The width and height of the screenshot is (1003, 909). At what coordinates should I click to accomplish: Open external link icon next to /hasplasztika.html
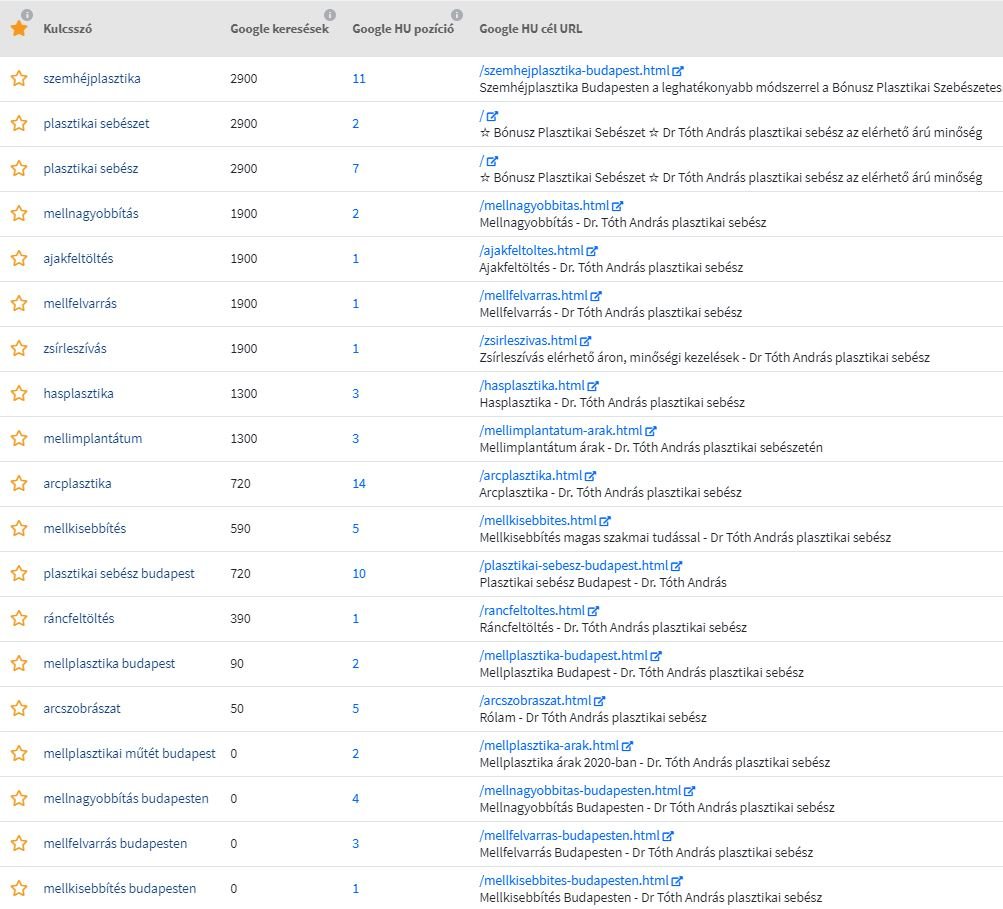(593, 386)
